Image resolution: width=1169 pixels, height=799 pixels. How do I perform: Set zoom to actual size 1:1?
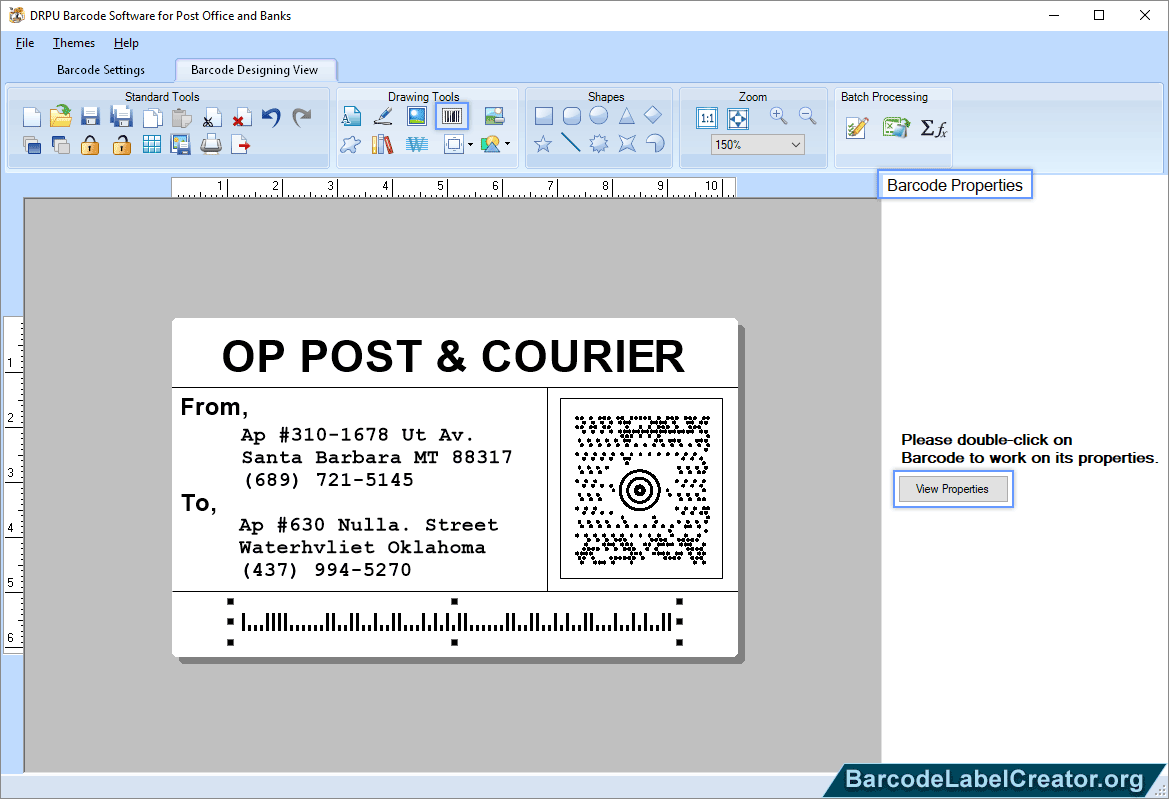(x=707, y=118)
